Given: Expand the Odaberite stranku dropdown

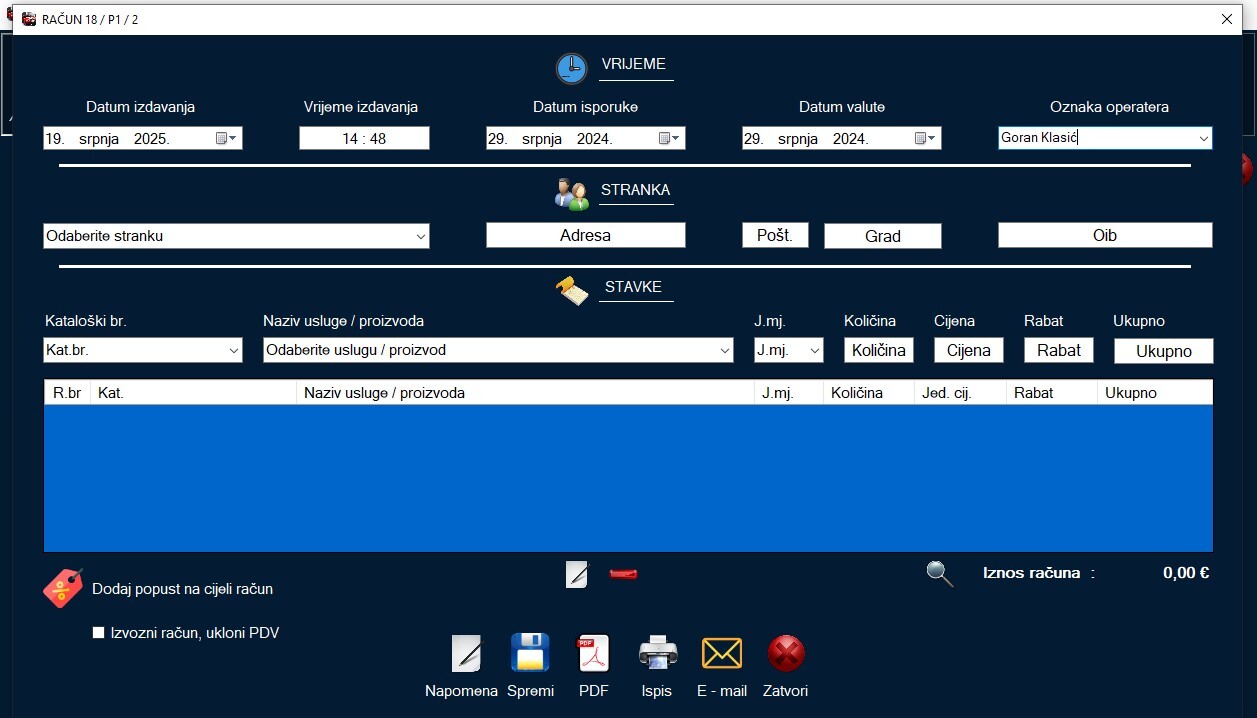Looking at the screenshot, I should click(420, 237).
